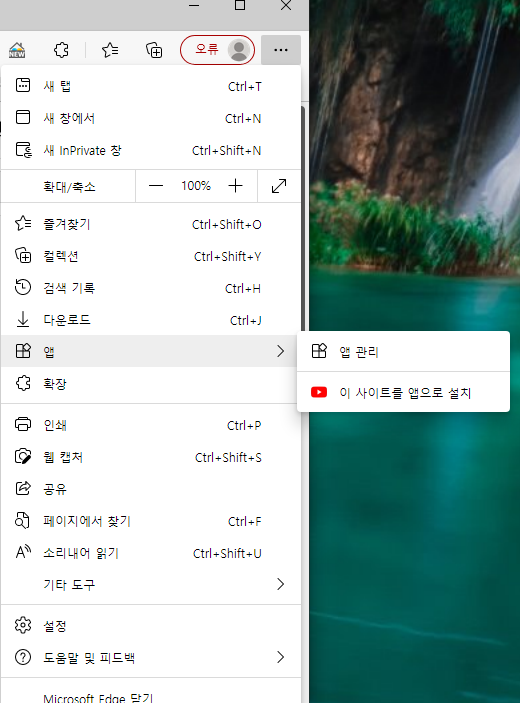Click the star icon beside 즐겨찾기
Screen dimensions: 520x703
(x=23, y=223)
